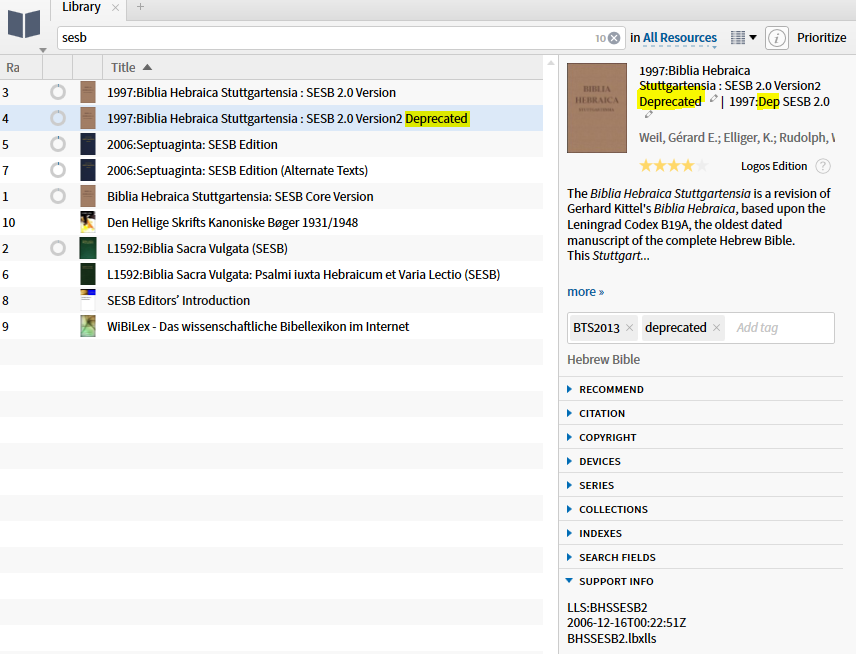Toggle circle for BHS SESB Core Version
856x654 pixels.
point(58,196)
